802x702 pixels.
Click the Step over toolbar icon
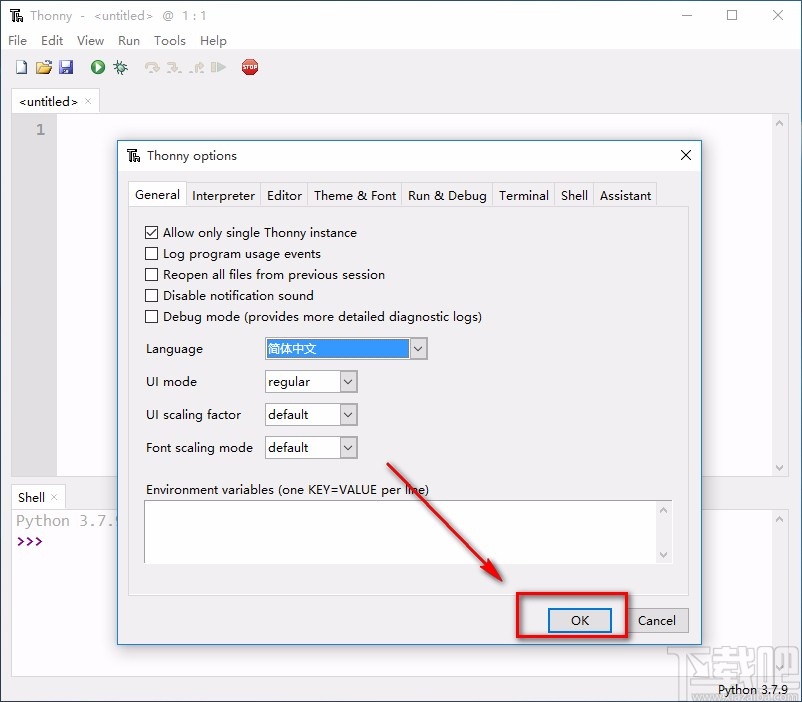pyautogui.click(x=152, y=68)
